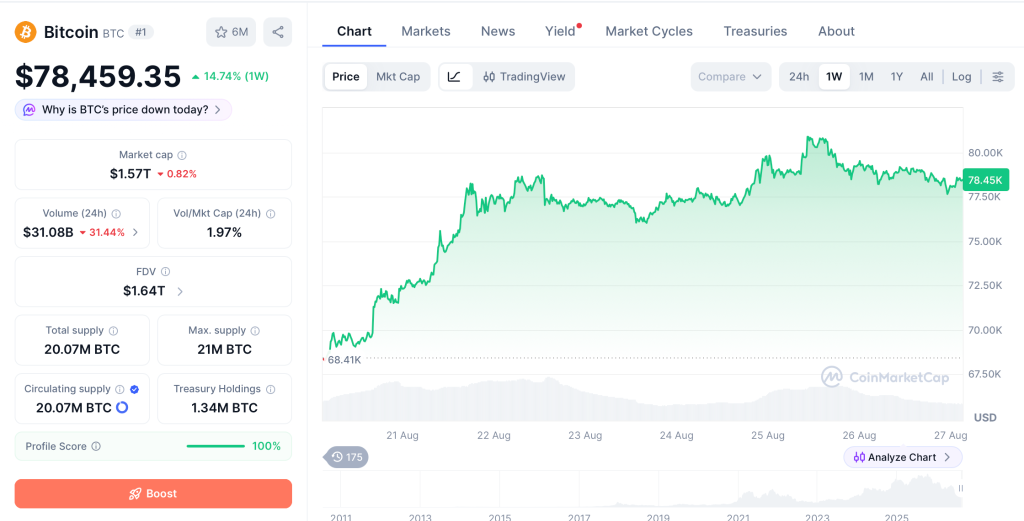The height and width of the screenshot is (521, 1024).
Task: Click the Treasury Holdings info icon
Action: point(270,389)
